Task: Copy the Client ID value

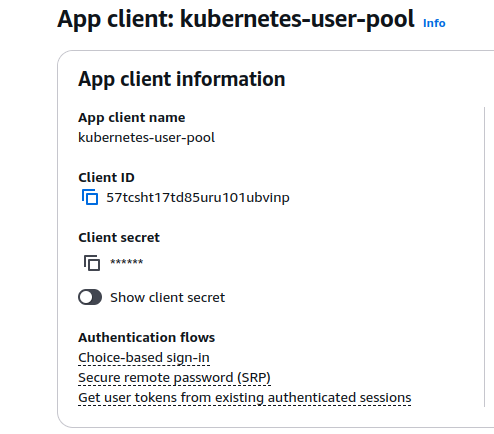Action: point(90,197)
